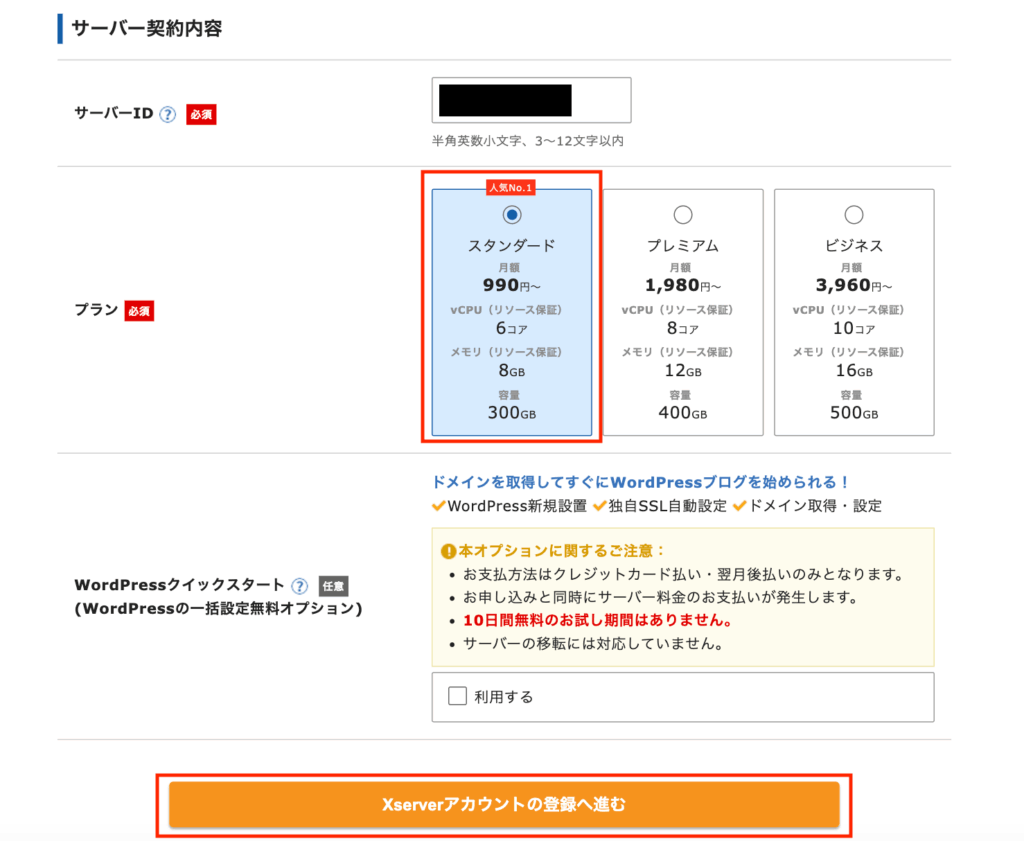Viewport: 1024px width, 841px height.
Task: Click help icon beside WordPressクイックスタート
Action: (299, 586)
